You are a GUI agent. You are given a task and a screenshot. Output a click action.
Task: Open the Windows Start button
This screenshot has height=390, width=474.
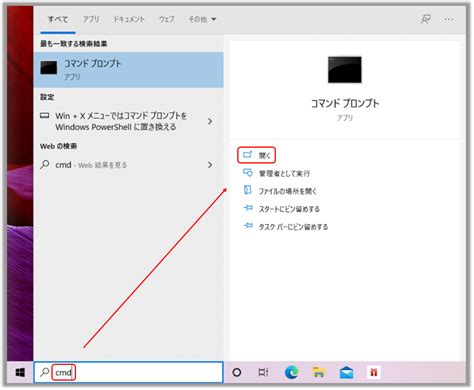20,372
